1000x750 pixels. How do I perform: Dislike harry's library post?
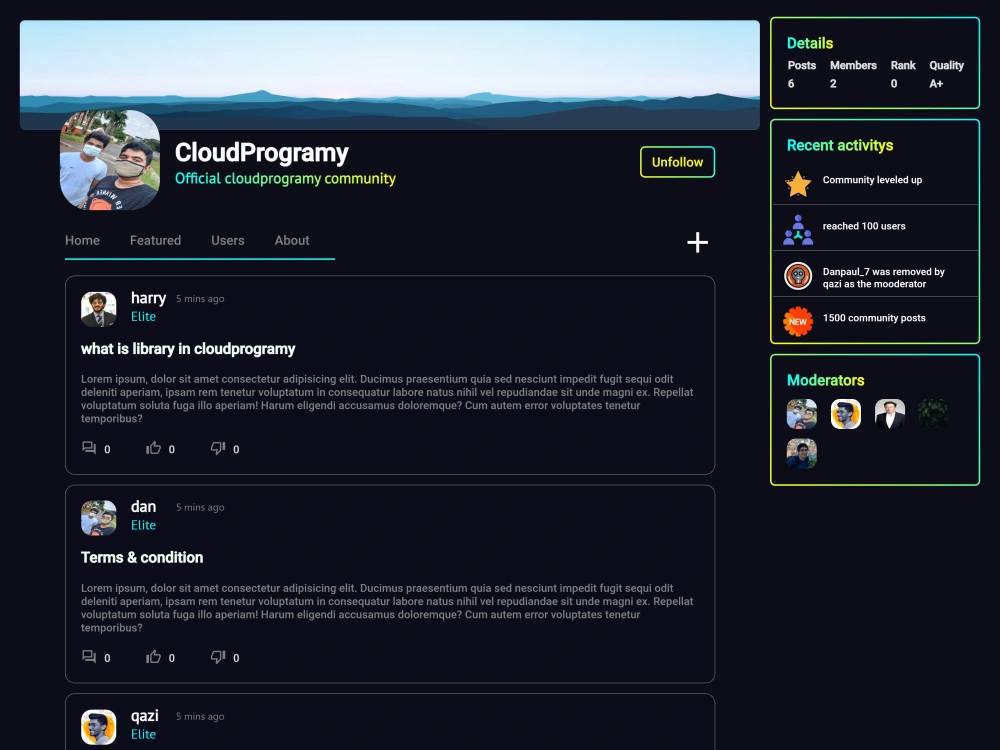click(218, 448)
